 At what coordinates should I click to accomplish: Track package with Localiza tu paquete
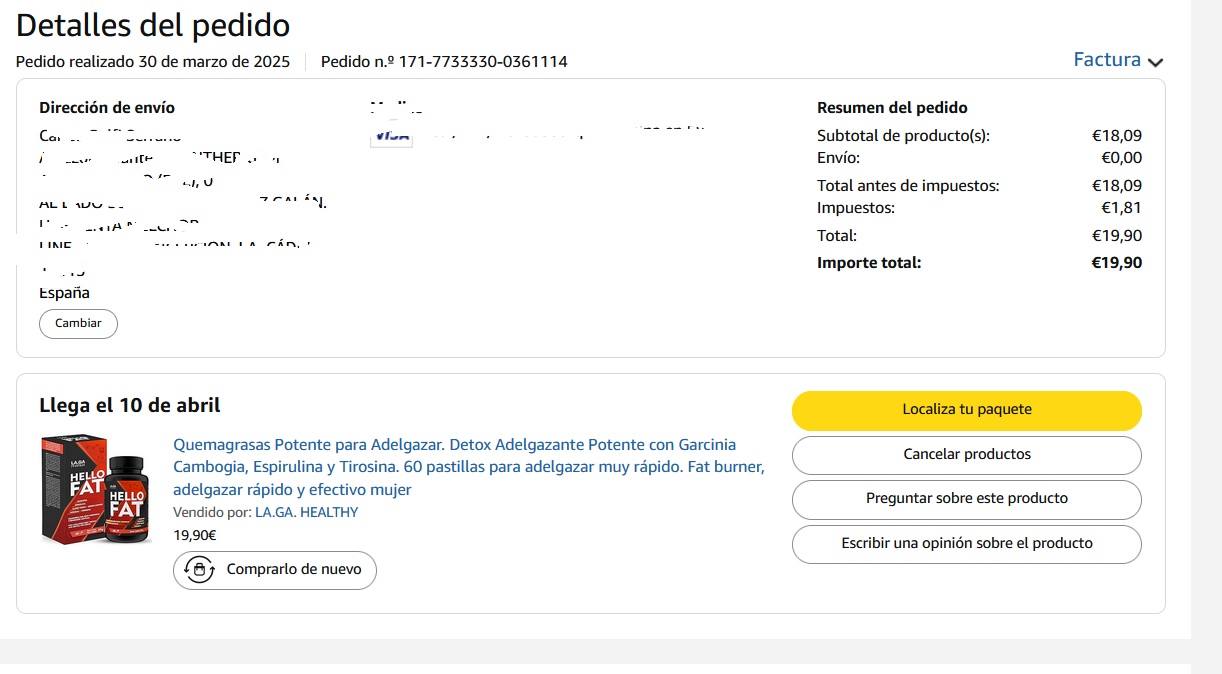click(x=966, y=410)
